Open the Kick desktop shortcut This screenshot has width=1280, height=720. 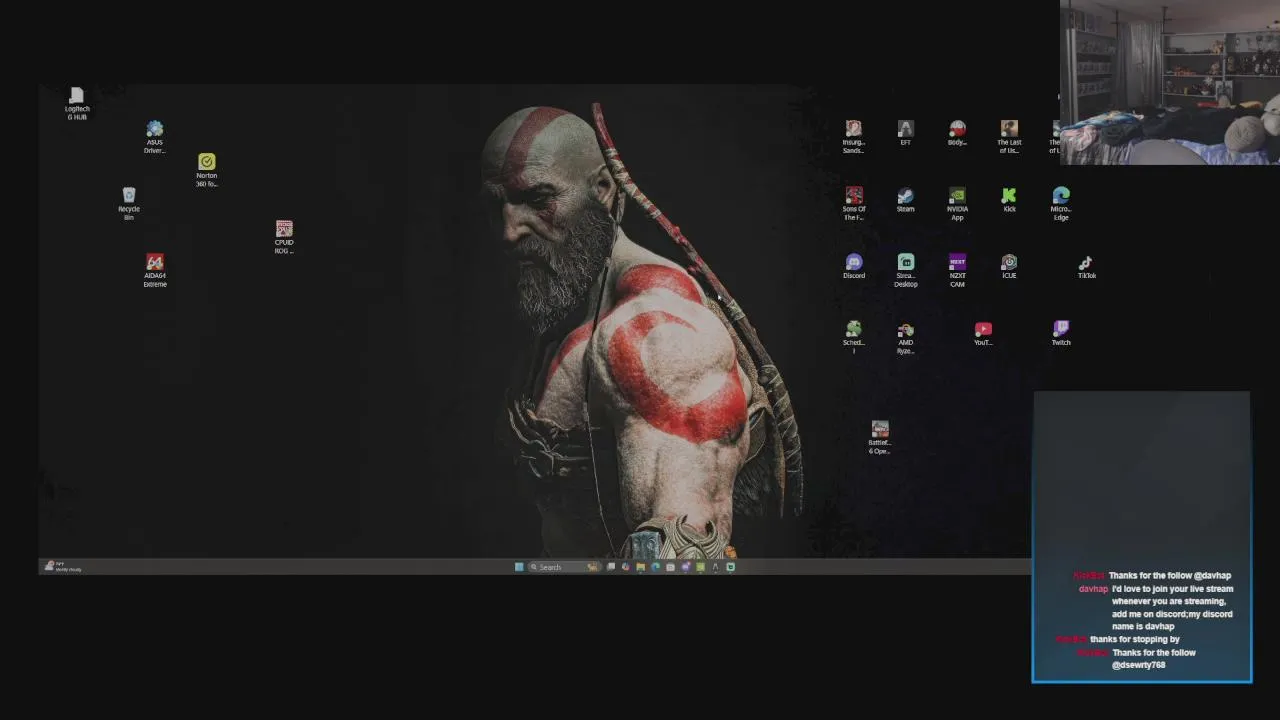pyautogui.click(x=1009, y=200)
